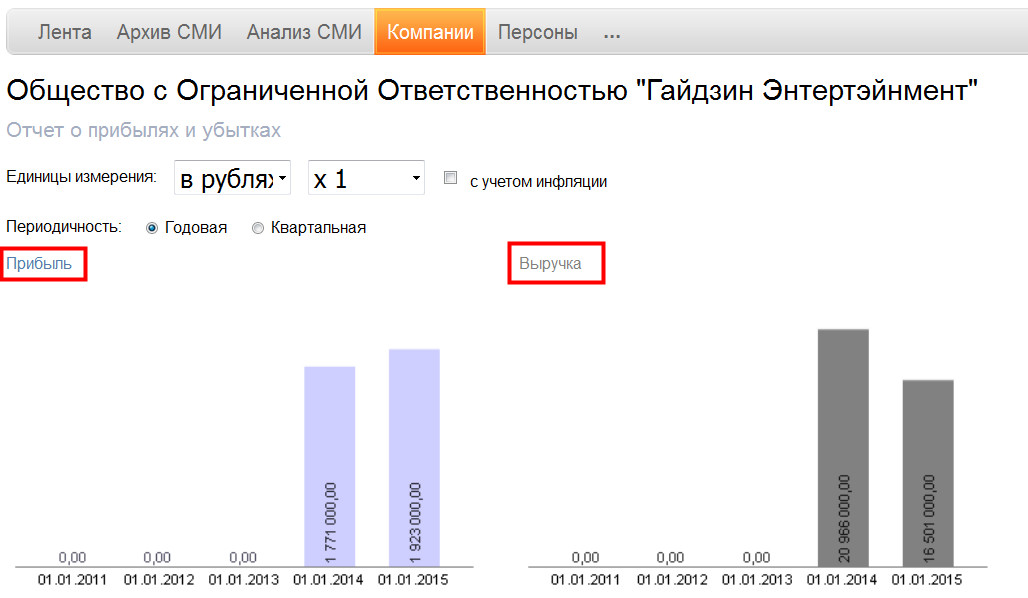The width and height of the screenshot is (1028, 598).
Task: Open the Лента tab
Action: click(64, 31)
